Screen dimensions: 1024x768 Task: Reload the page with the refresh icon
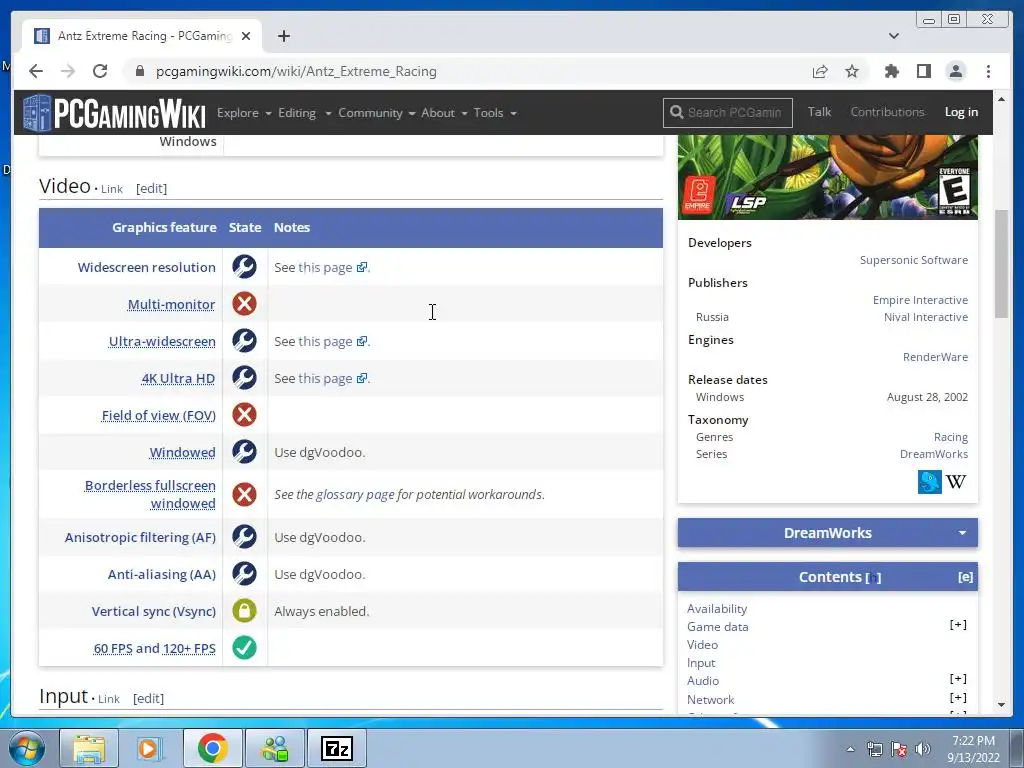pos(100,71)
